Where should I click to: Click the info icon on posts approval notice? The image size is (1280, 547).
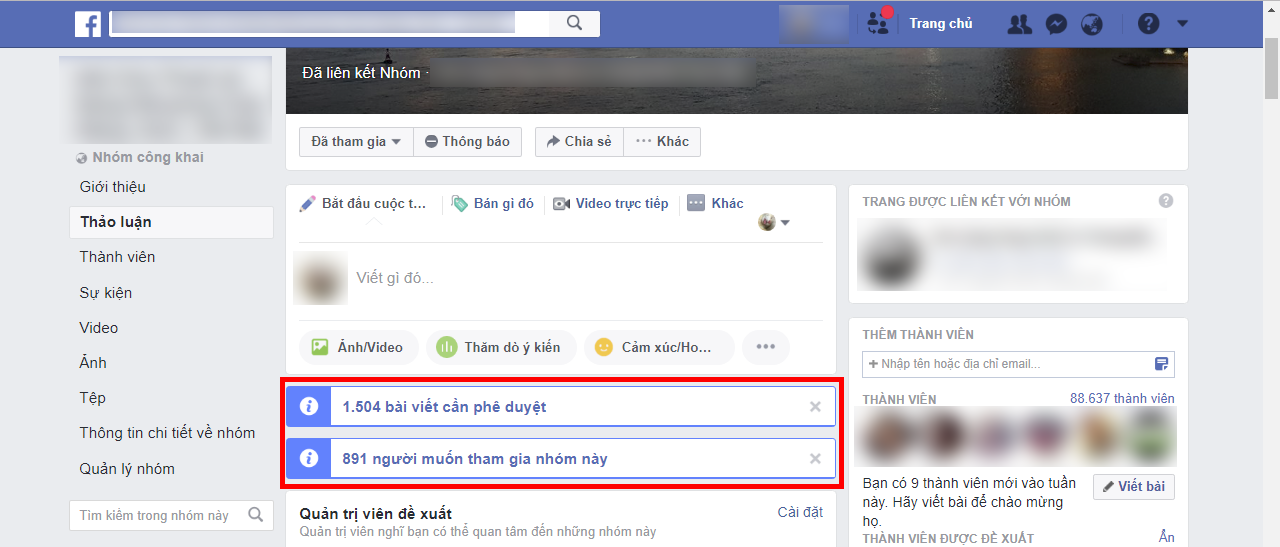click(309, 407)
